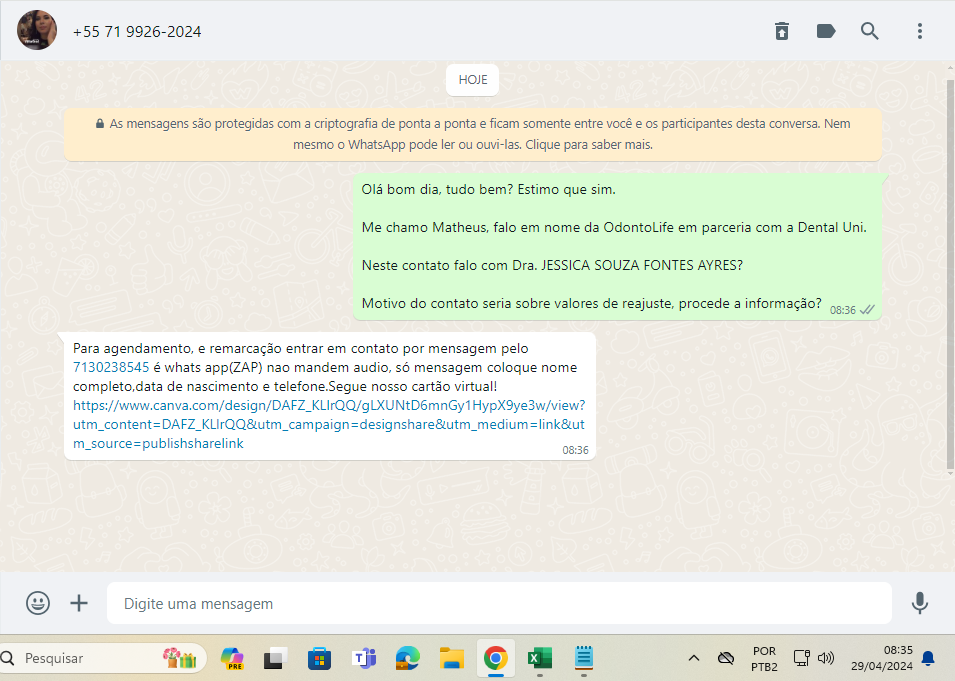Click the phone number 7130238545 link
This screenshot has height=681, width=955.
click(x=111, y=367)
